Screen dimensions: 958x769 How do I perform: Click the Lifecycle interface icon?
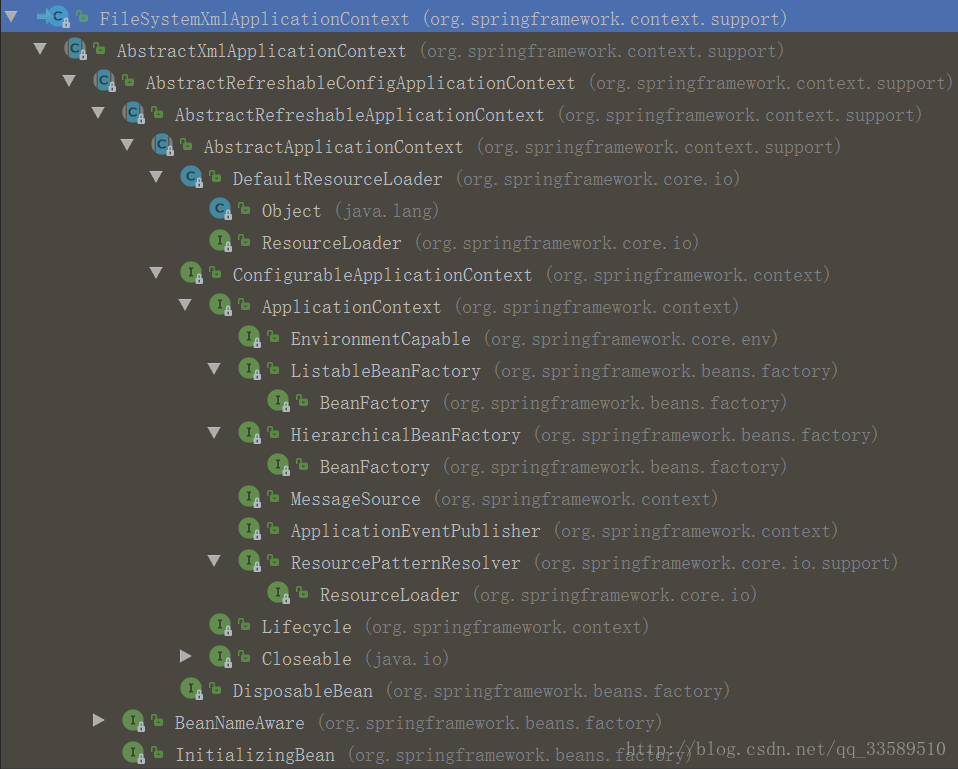point(221,625)
